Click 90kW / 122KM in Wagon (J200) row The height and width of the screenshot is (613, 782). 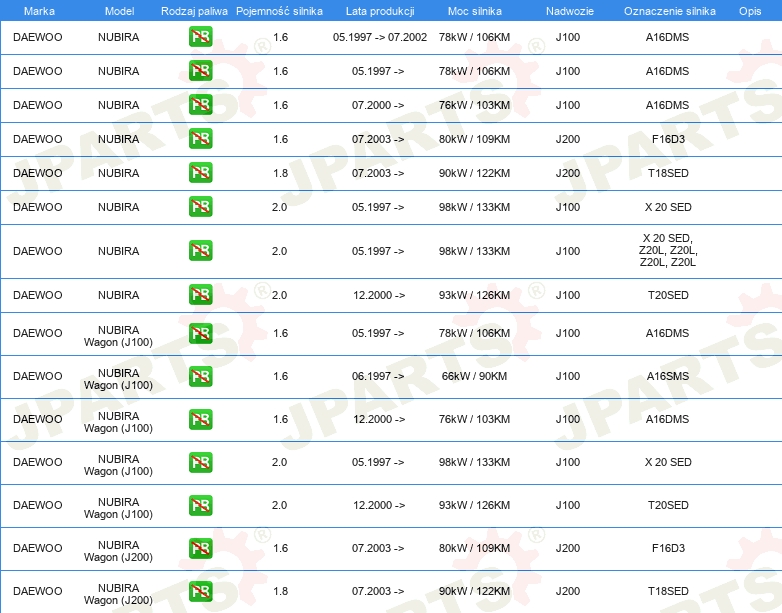coord(474,591)
